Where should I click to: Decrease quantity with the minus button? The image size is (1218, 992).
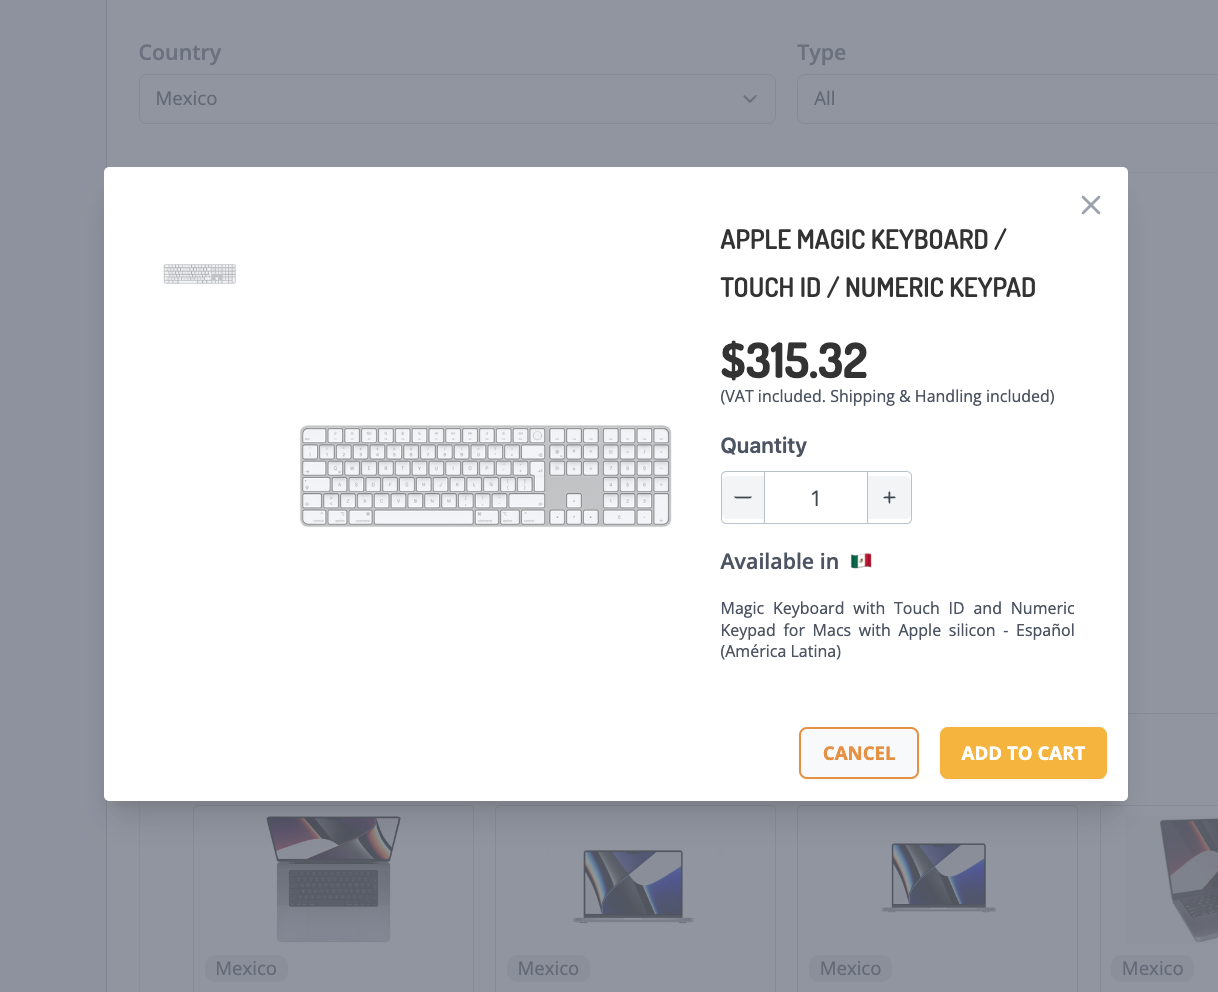coord(743,497)
